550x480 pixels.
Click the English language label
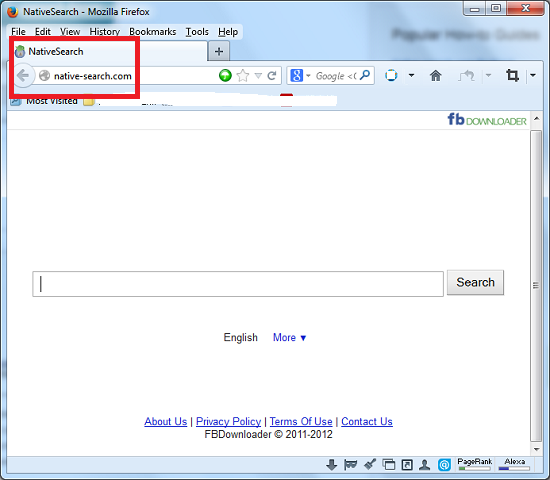[241, 338]
